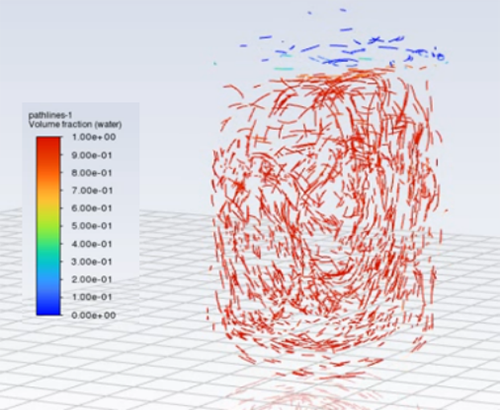Pick the 1.00e-01 legend label
This screenshot has height=410, width=500.
click(92, 297)
